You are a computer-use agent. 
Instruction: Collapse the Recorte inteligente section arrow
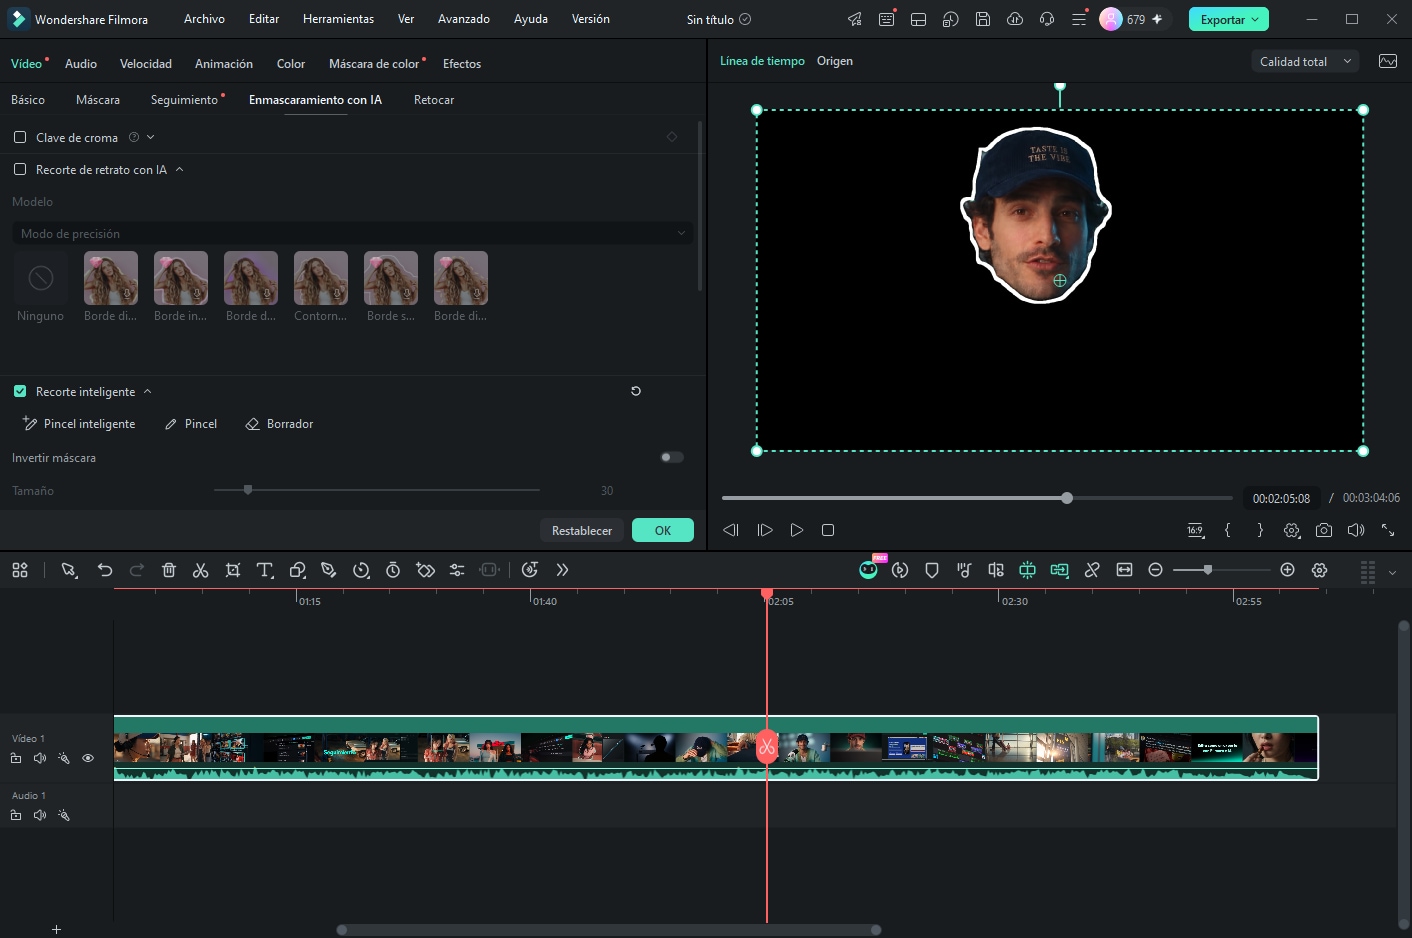tap(147, 391)
